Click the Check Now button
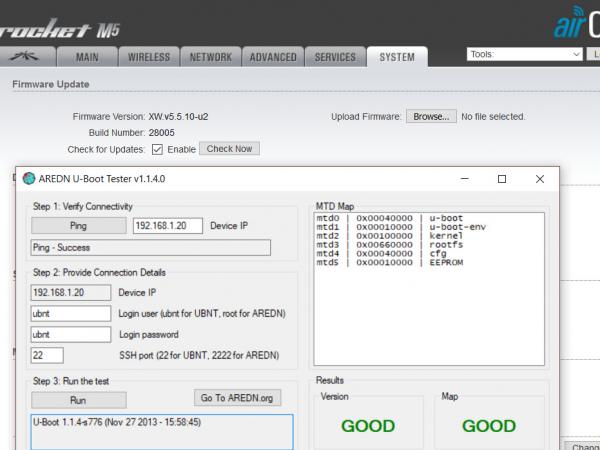600x450 pixels. pyautogui.click(x=229, y=148)
